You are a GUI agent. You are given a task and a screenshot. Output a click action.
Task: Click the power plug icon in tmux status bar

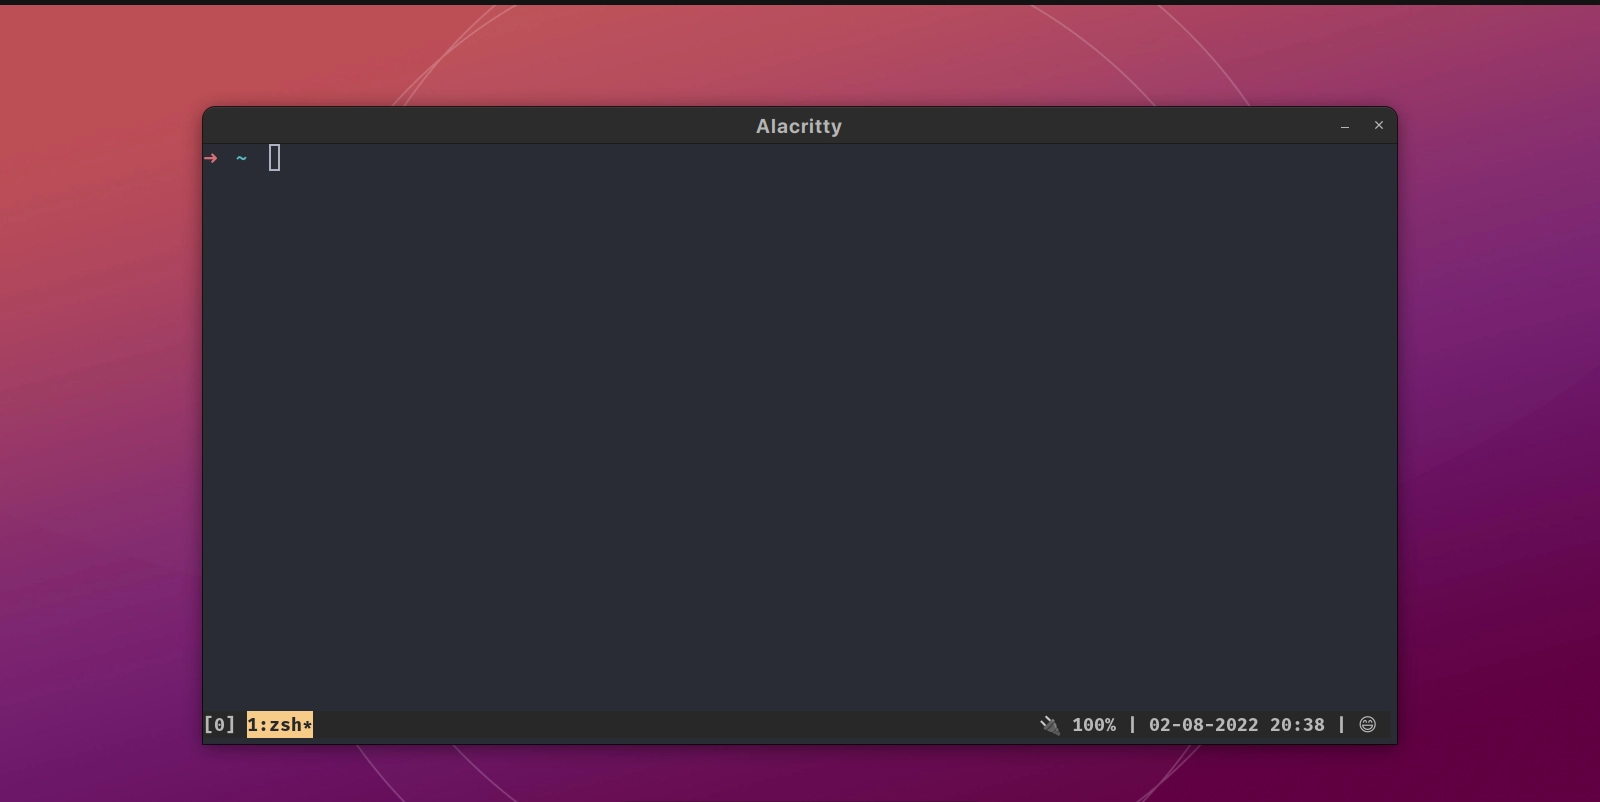(1049, 725)
